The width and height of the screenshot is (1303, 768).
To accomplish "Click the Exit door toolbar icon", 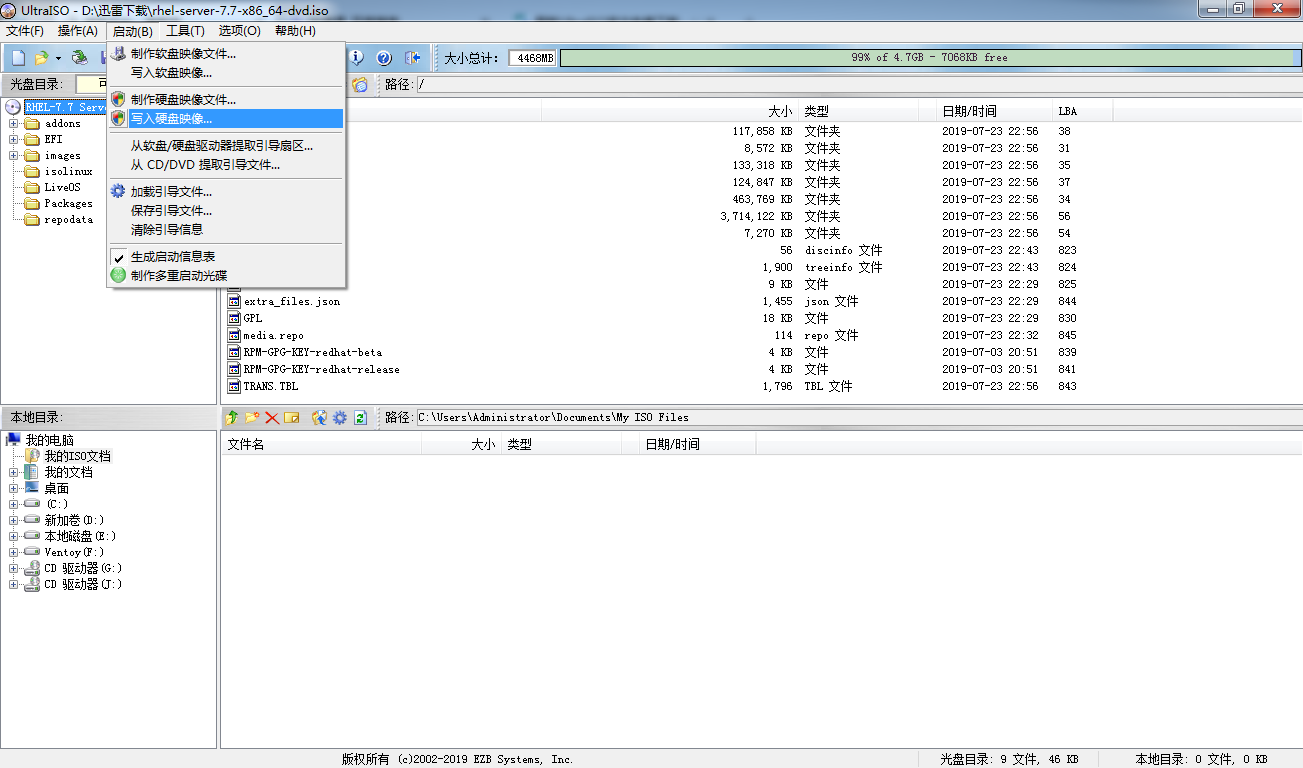I will click(412, 58).
